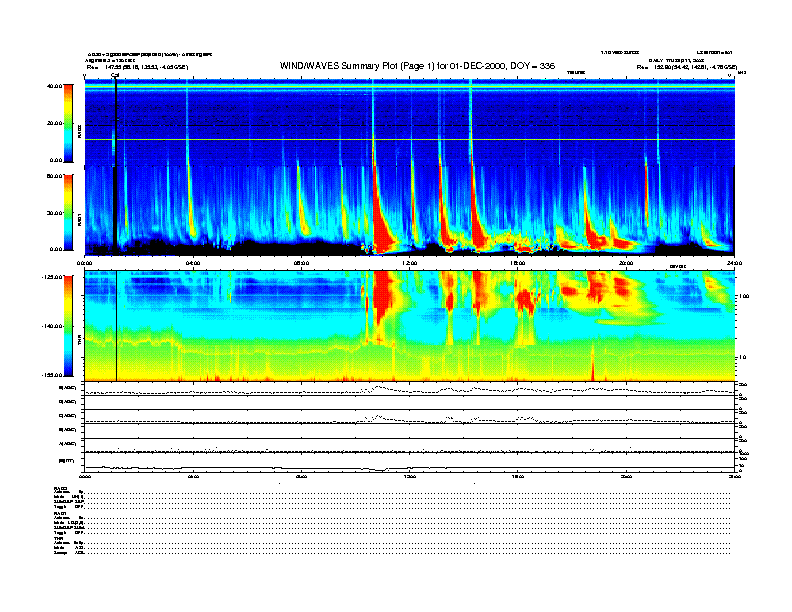Viewport: 792px width, 612px height.
Task: Click the vertical RAD1 axis label
Action: 79,220
